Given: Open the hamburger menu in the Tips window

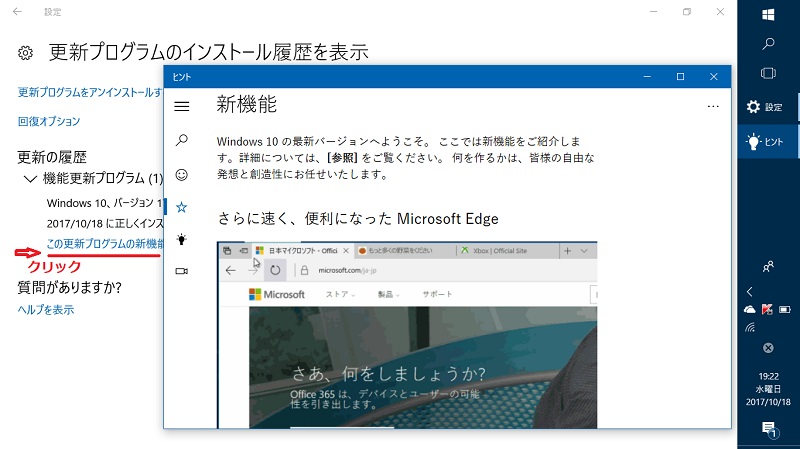Looking at the screenshot, I should coord(182,106).
